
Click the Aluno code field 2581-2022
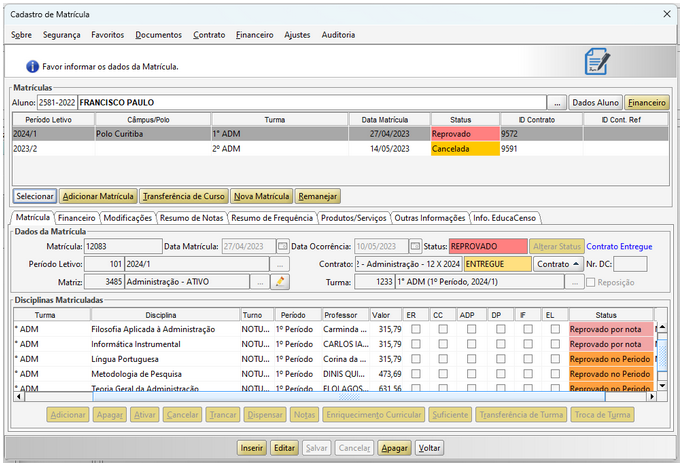point(57,103)
